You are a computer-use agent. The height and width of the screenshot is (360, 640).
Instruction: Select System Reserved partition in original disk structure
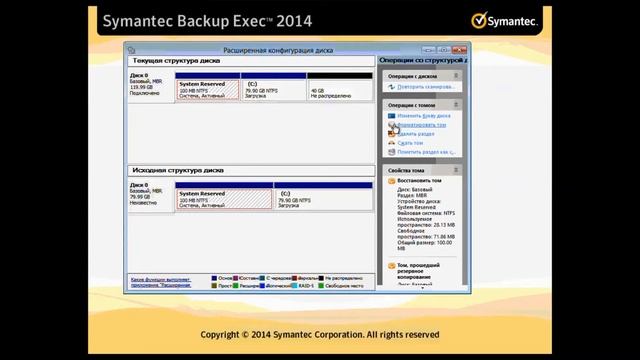pos(224,199)
